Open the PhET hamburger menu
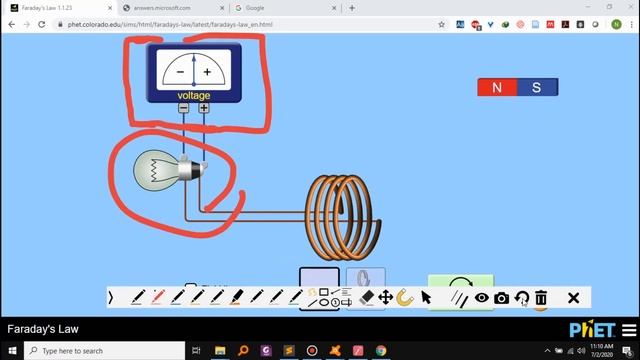The width and height of the screenshot is (640, 360). pyautogui.click(x=629, y=330)
